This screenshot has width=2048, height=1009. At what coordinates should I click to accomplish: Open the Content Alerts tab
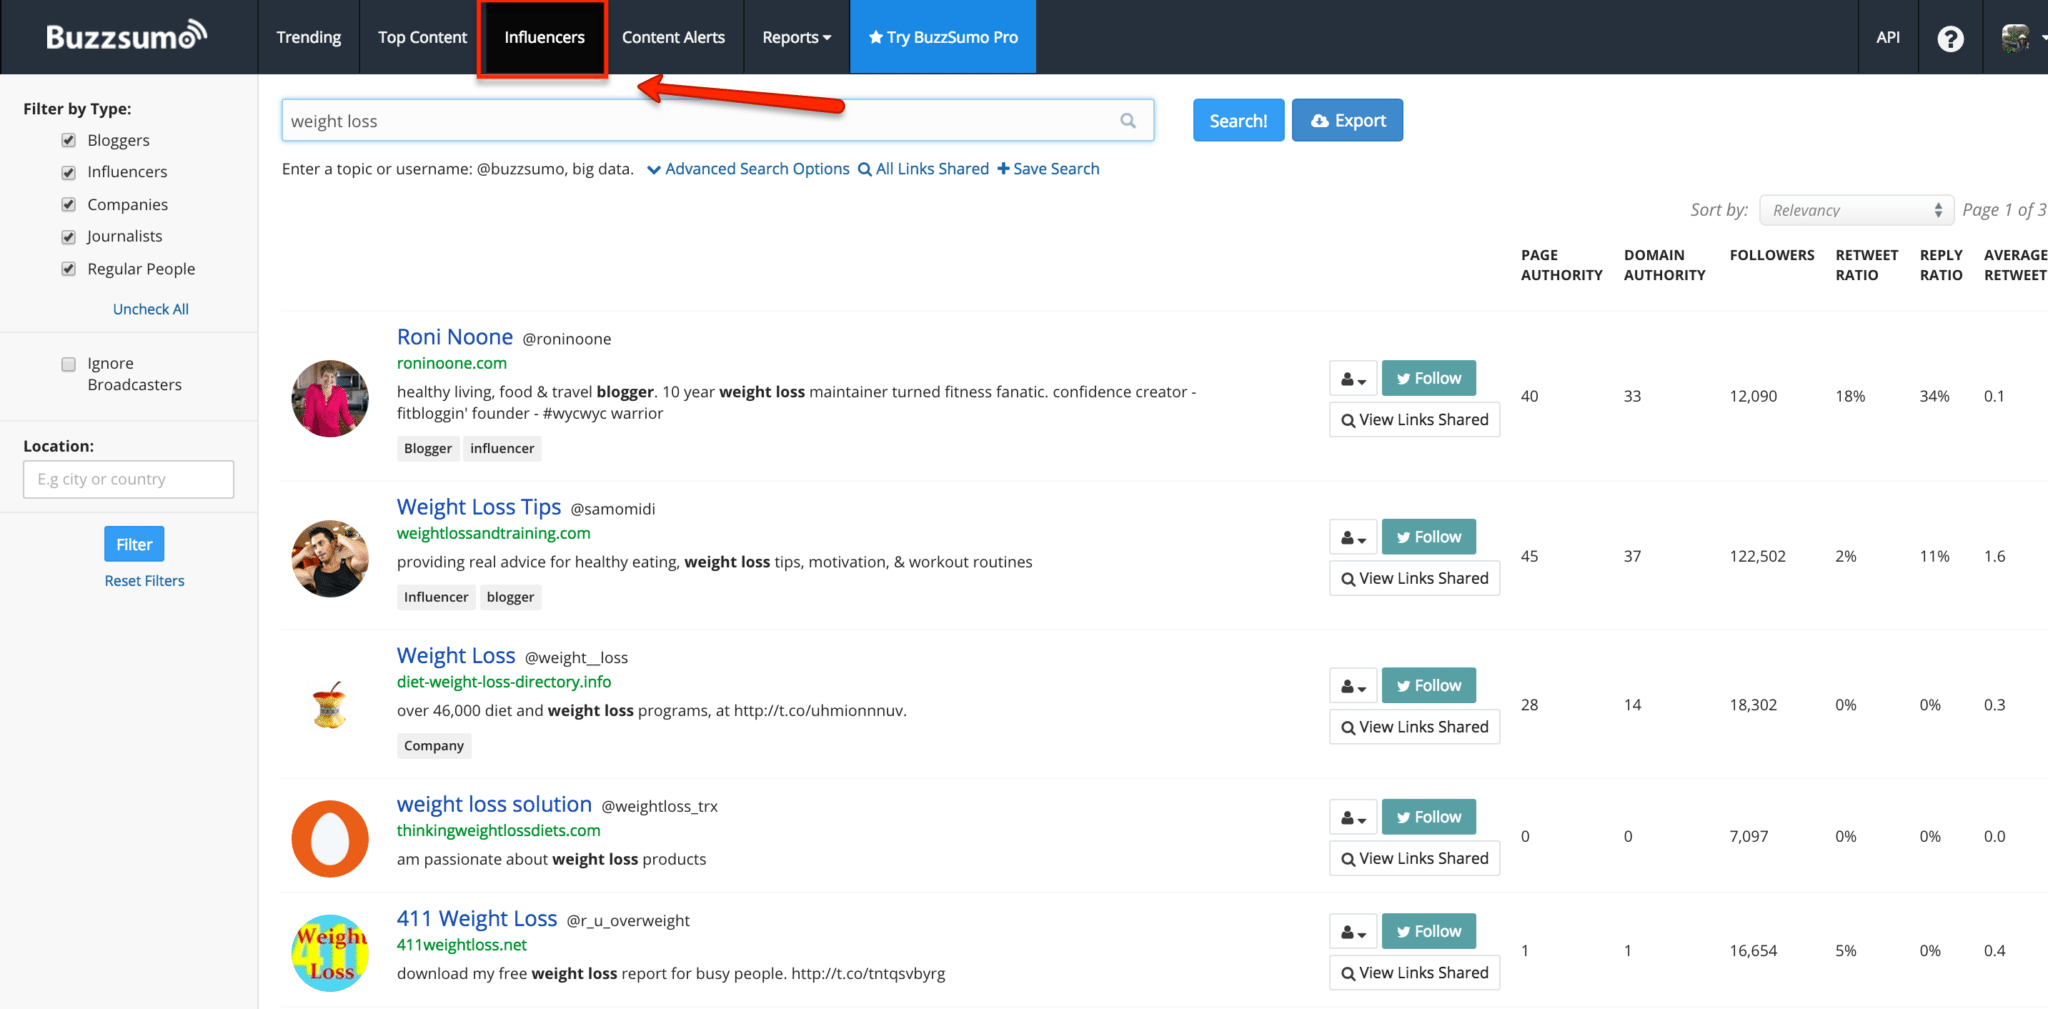coord(674,37)
